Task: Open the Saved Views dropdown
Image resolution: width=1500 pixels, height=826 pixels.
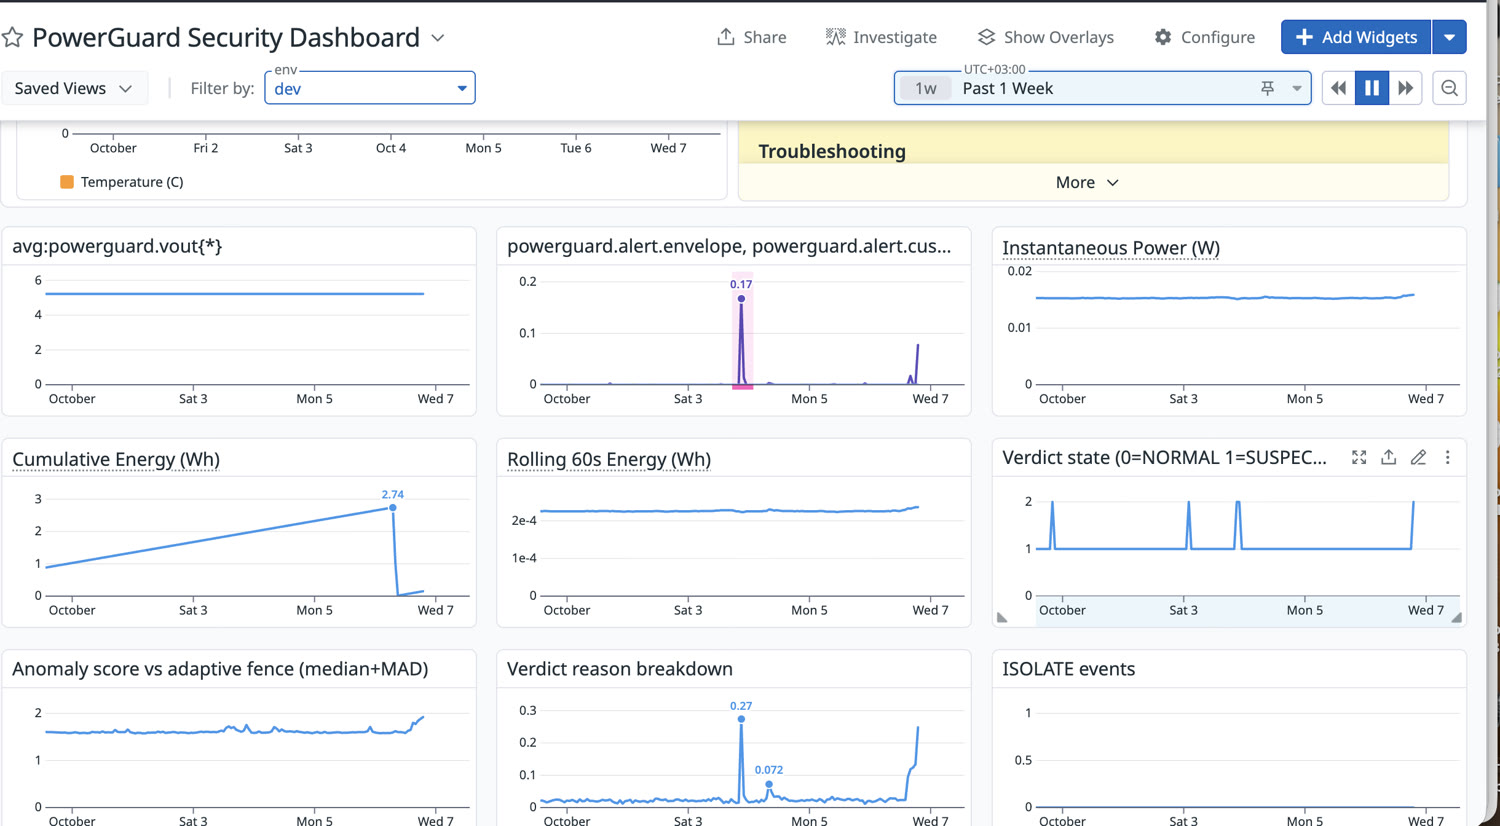Action: 74,88
